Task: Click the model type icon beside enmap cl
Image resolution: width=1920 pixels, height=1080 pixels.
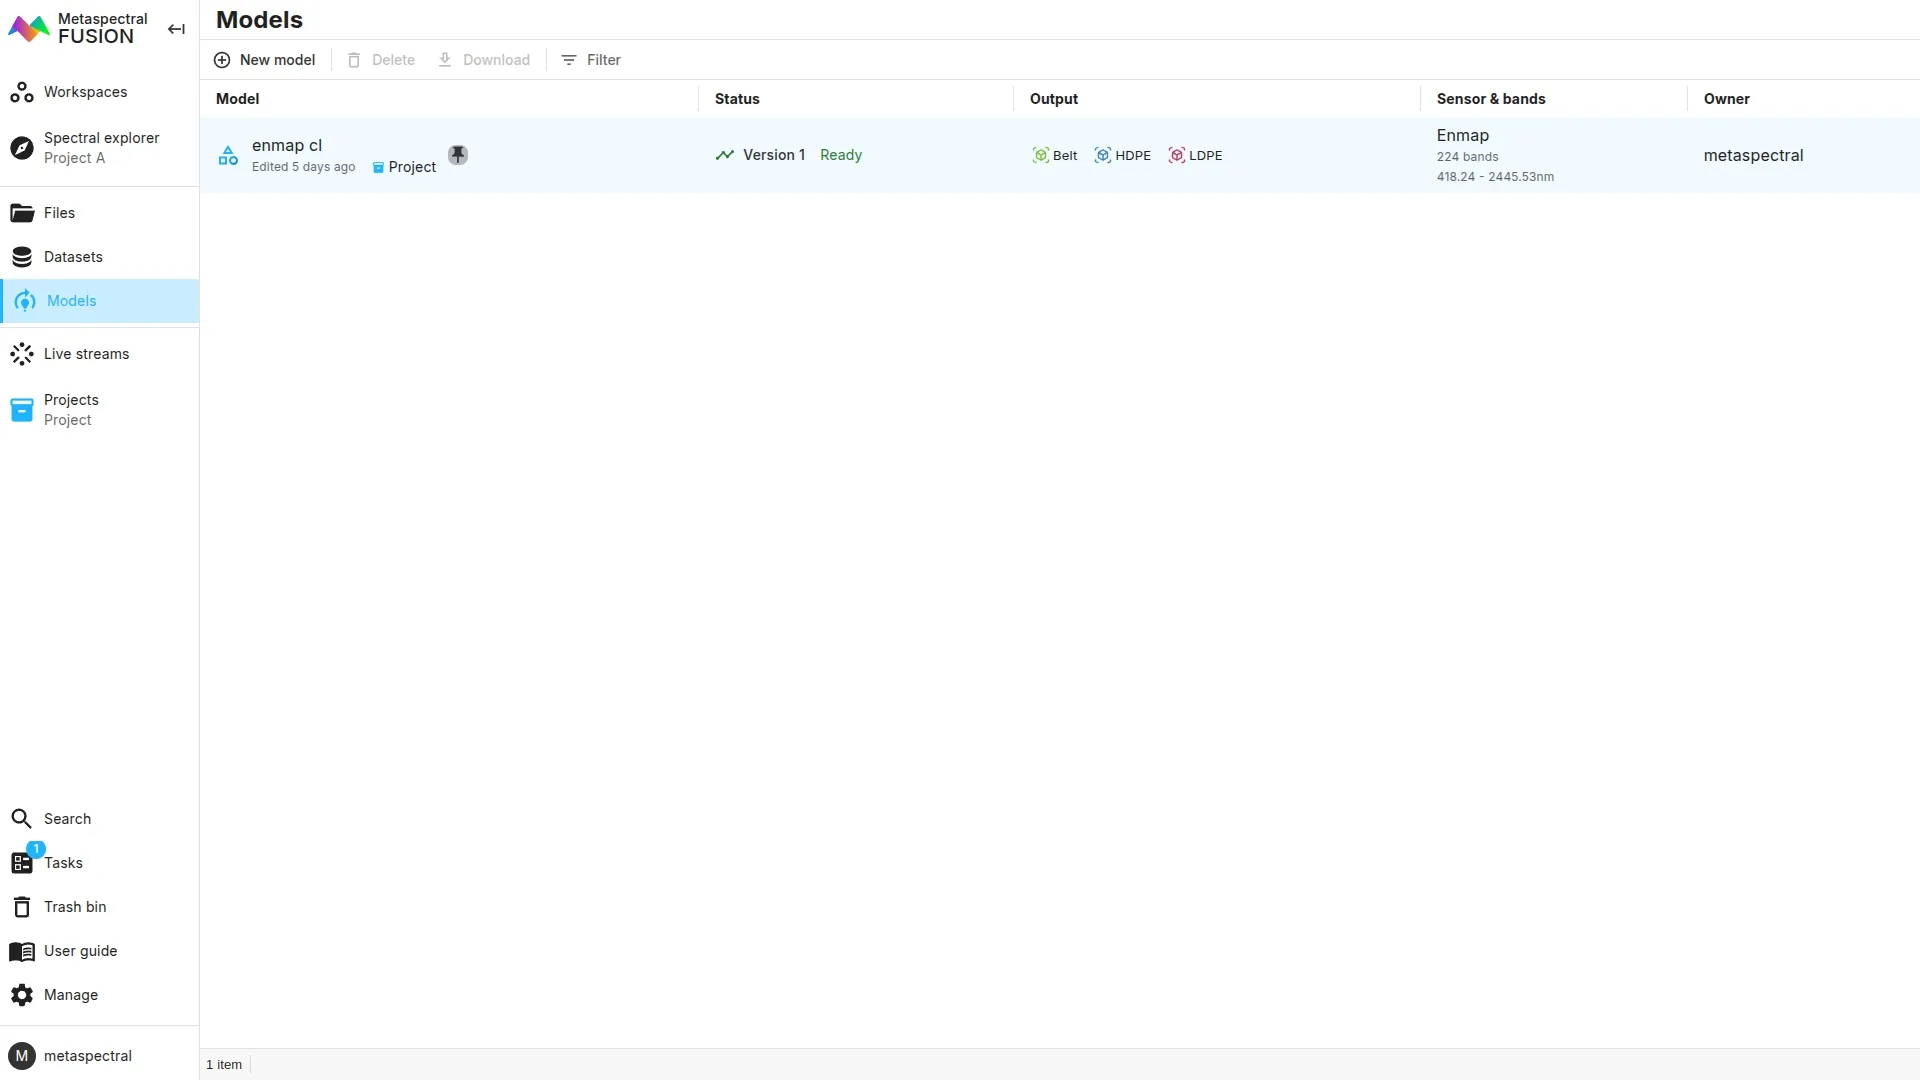Action: pyautogui.click(x=228, y=155)
